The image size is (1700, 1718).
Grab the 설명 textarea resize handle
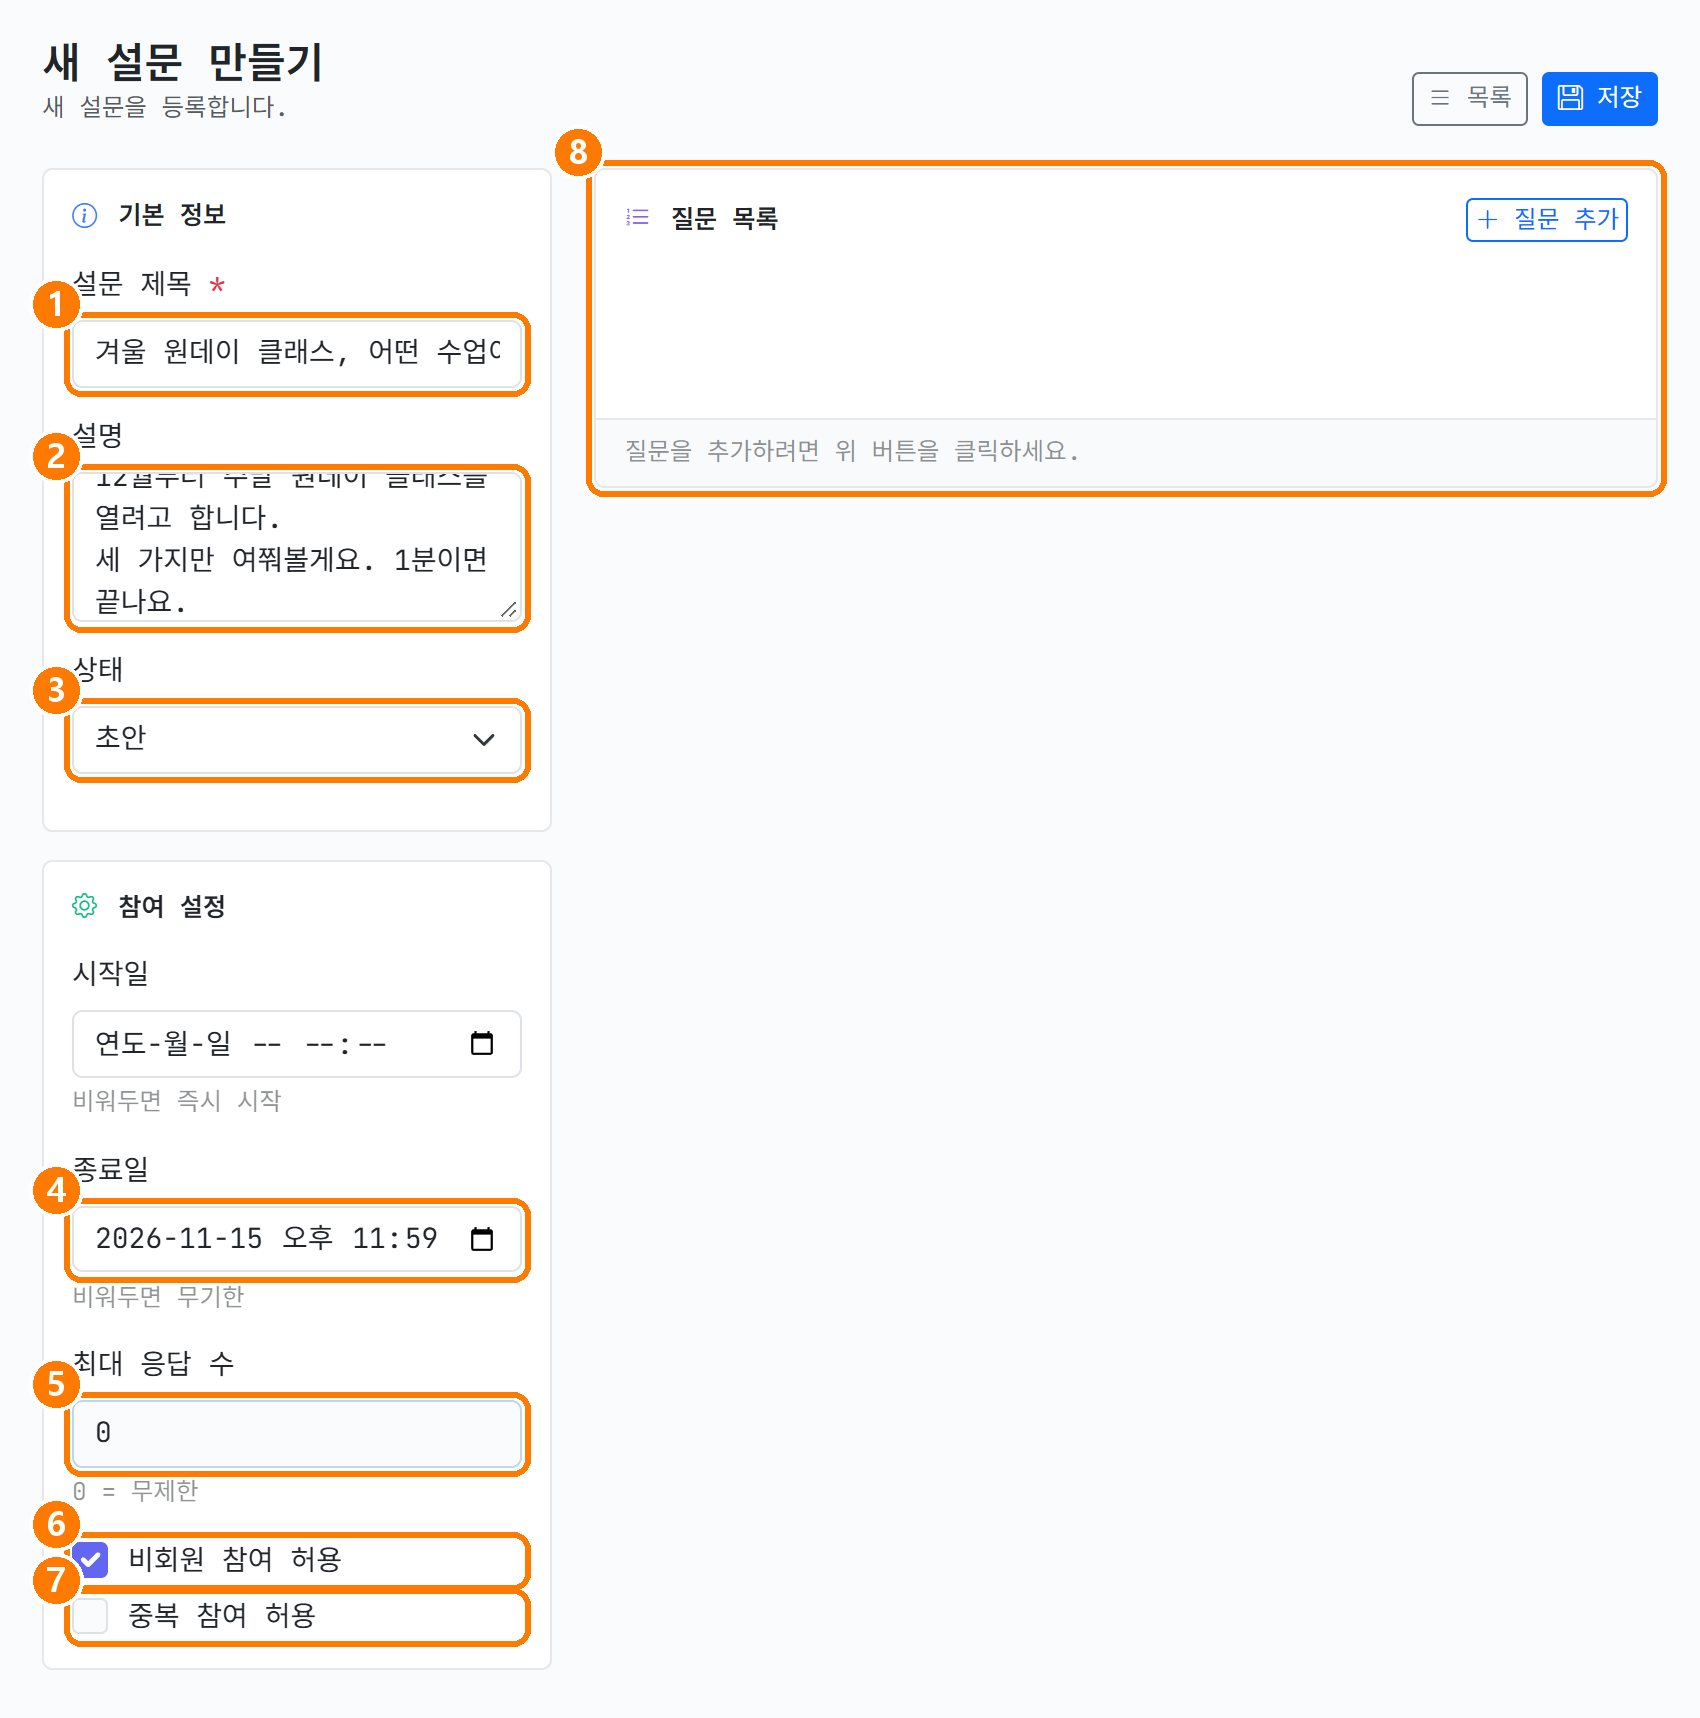coord(509,610)
